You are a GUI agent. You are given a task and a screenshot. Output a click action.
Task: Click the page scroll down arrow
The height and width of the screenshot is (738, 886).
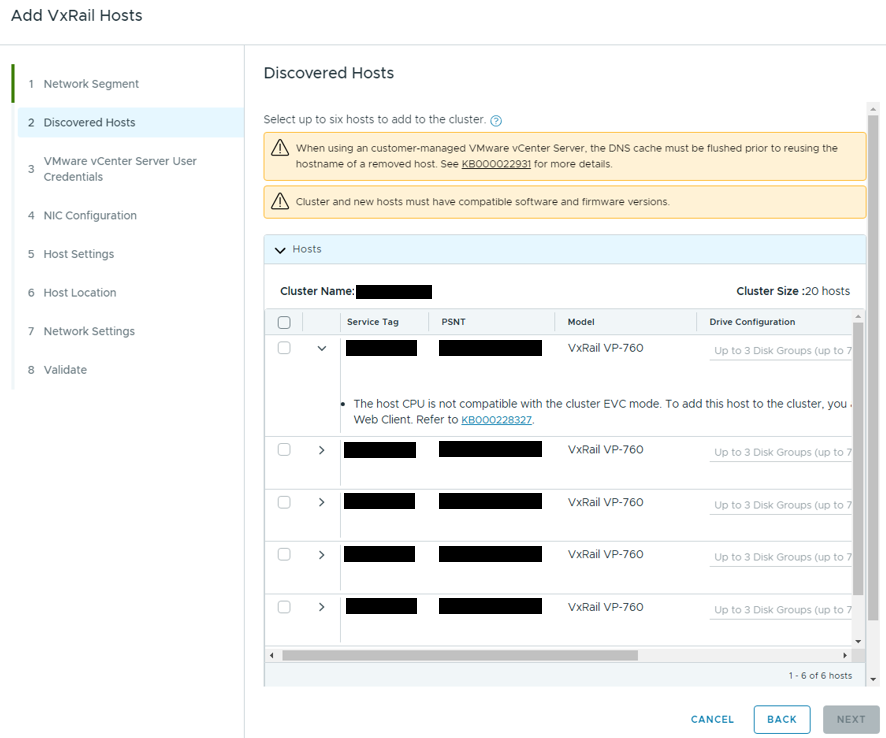point(873,680)
